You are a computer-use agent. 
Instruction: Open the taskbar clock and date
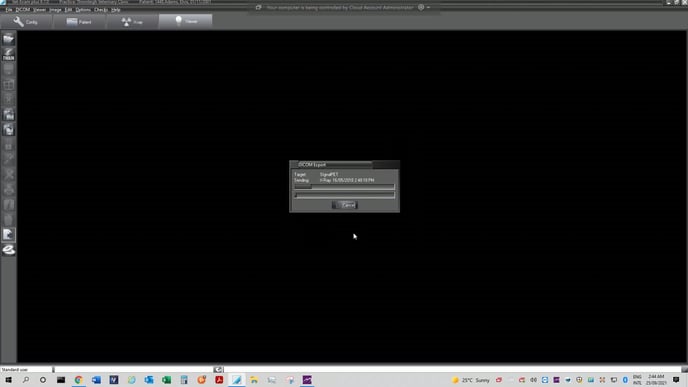coord(656,380)
